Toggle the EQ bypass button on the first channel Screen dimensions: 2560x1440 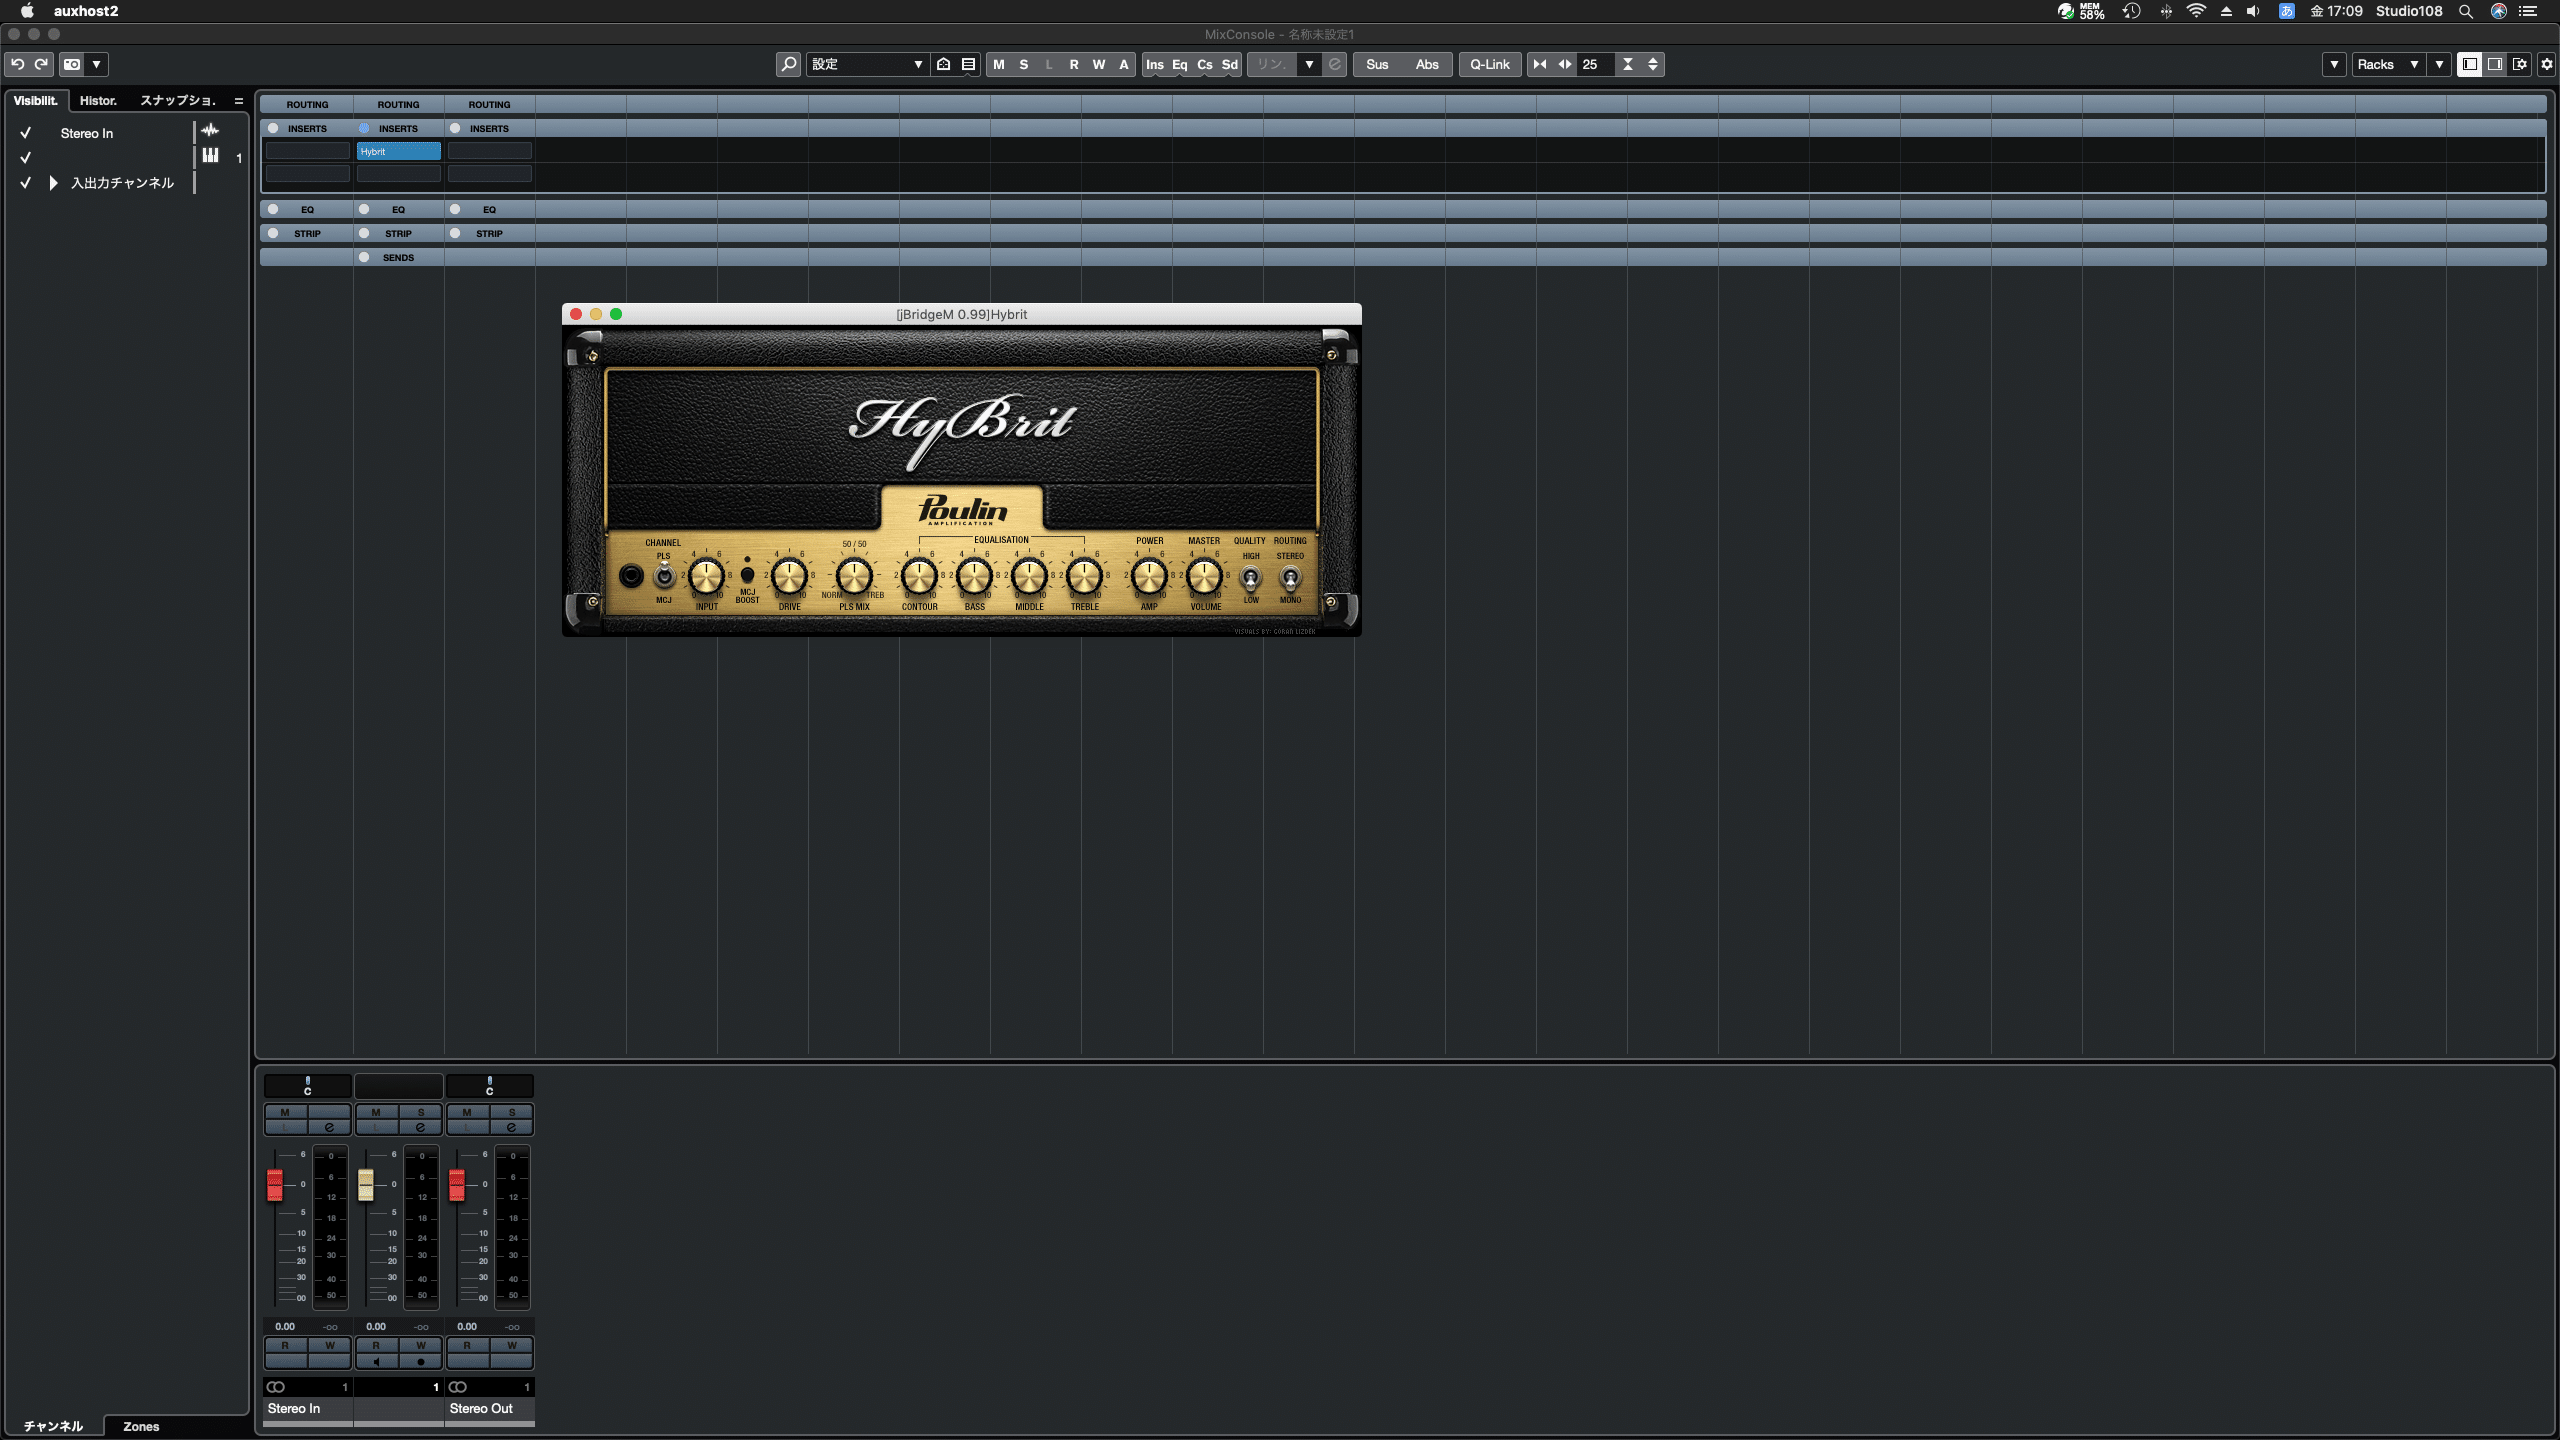pos(273,209)
